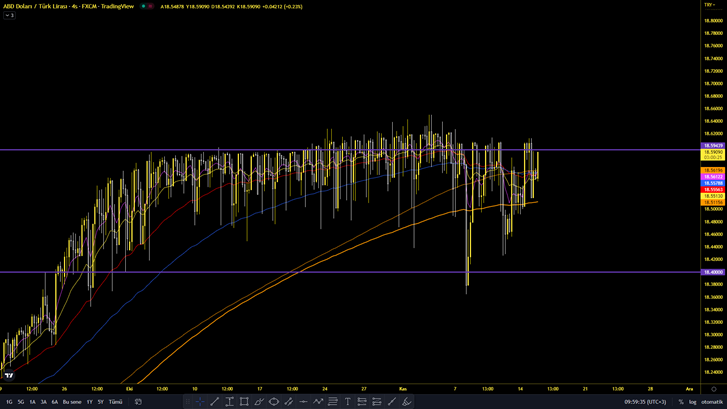Viewport: 727px width, 409px height.
Task: Toggle the red indicator dot beside the title
Action: [x=150, y=6]
